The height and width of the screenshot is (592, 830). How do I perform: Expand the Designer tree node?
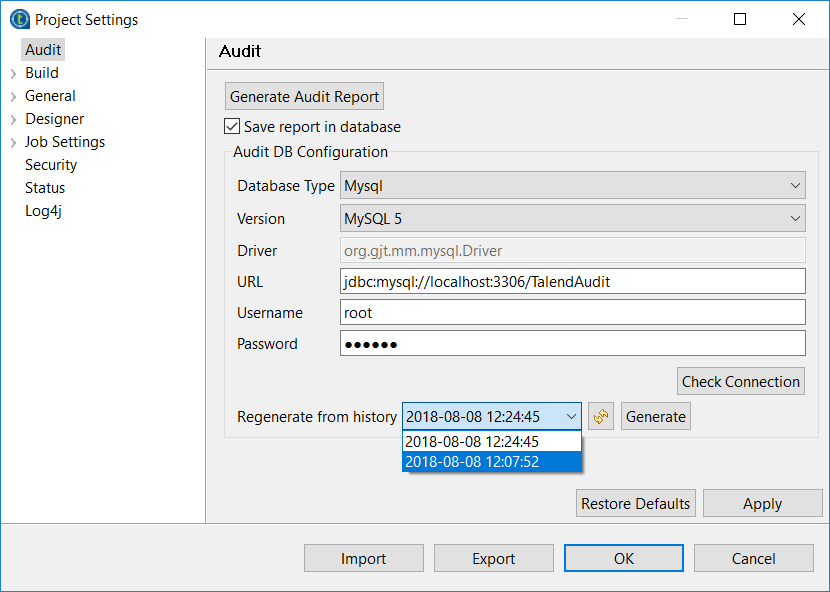tap(13, 120)
